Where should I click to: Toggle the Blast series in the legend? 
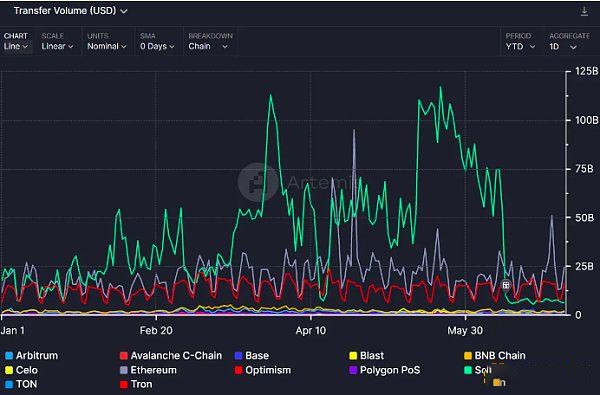(366, 356)
